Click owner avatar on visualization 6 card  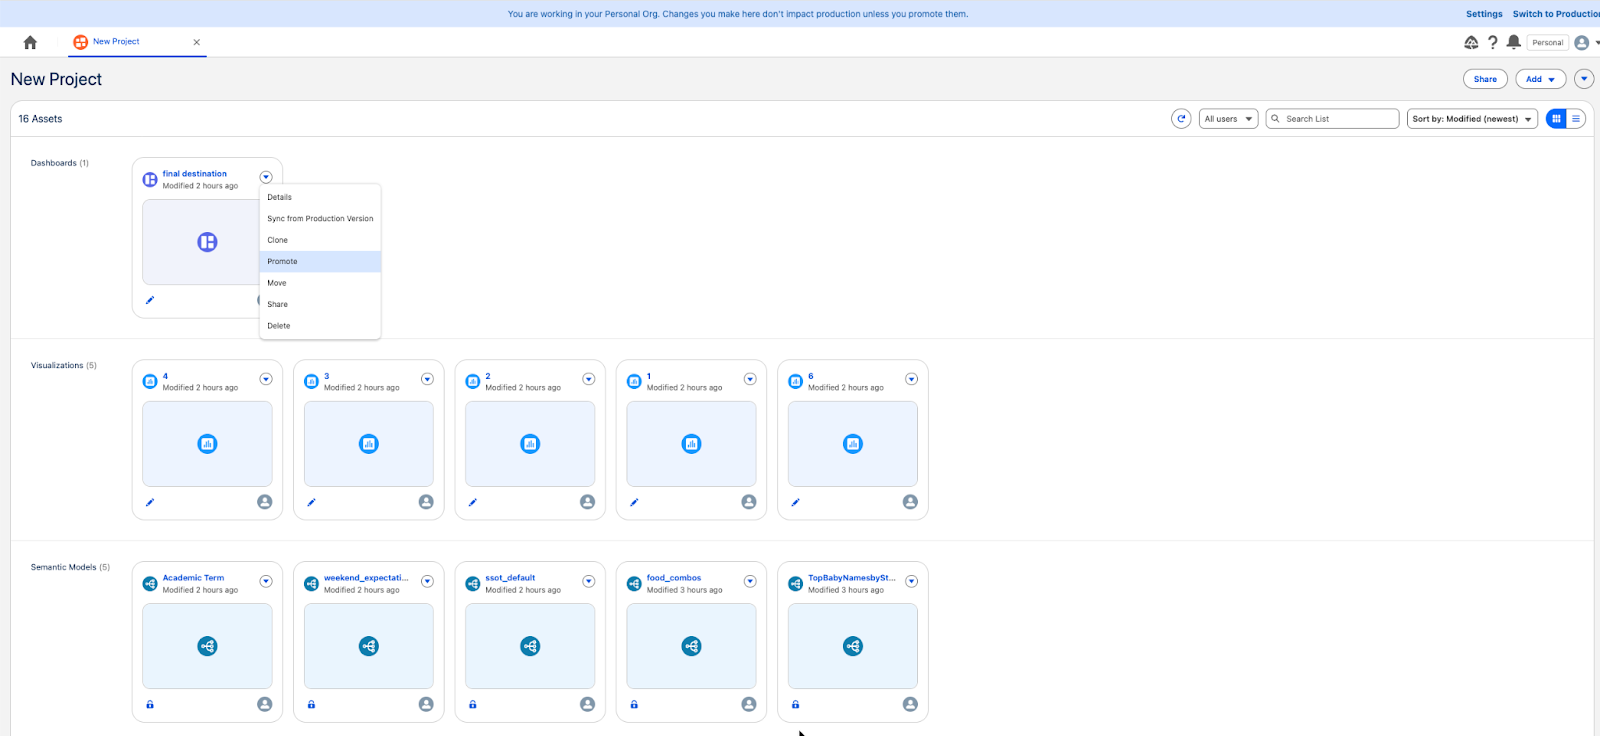[x=910, y=502]
